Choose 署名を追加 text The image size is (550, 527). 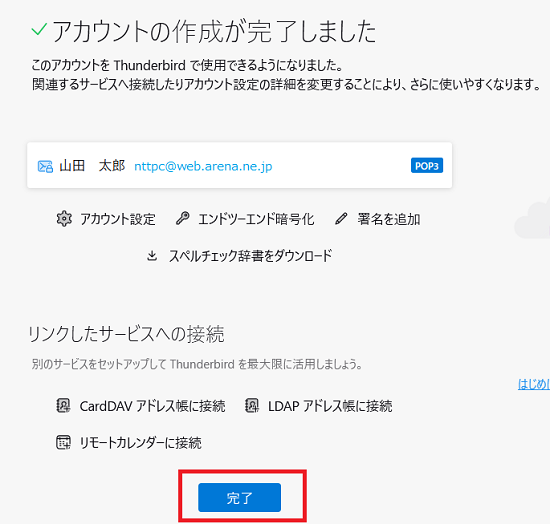(389, 219)
